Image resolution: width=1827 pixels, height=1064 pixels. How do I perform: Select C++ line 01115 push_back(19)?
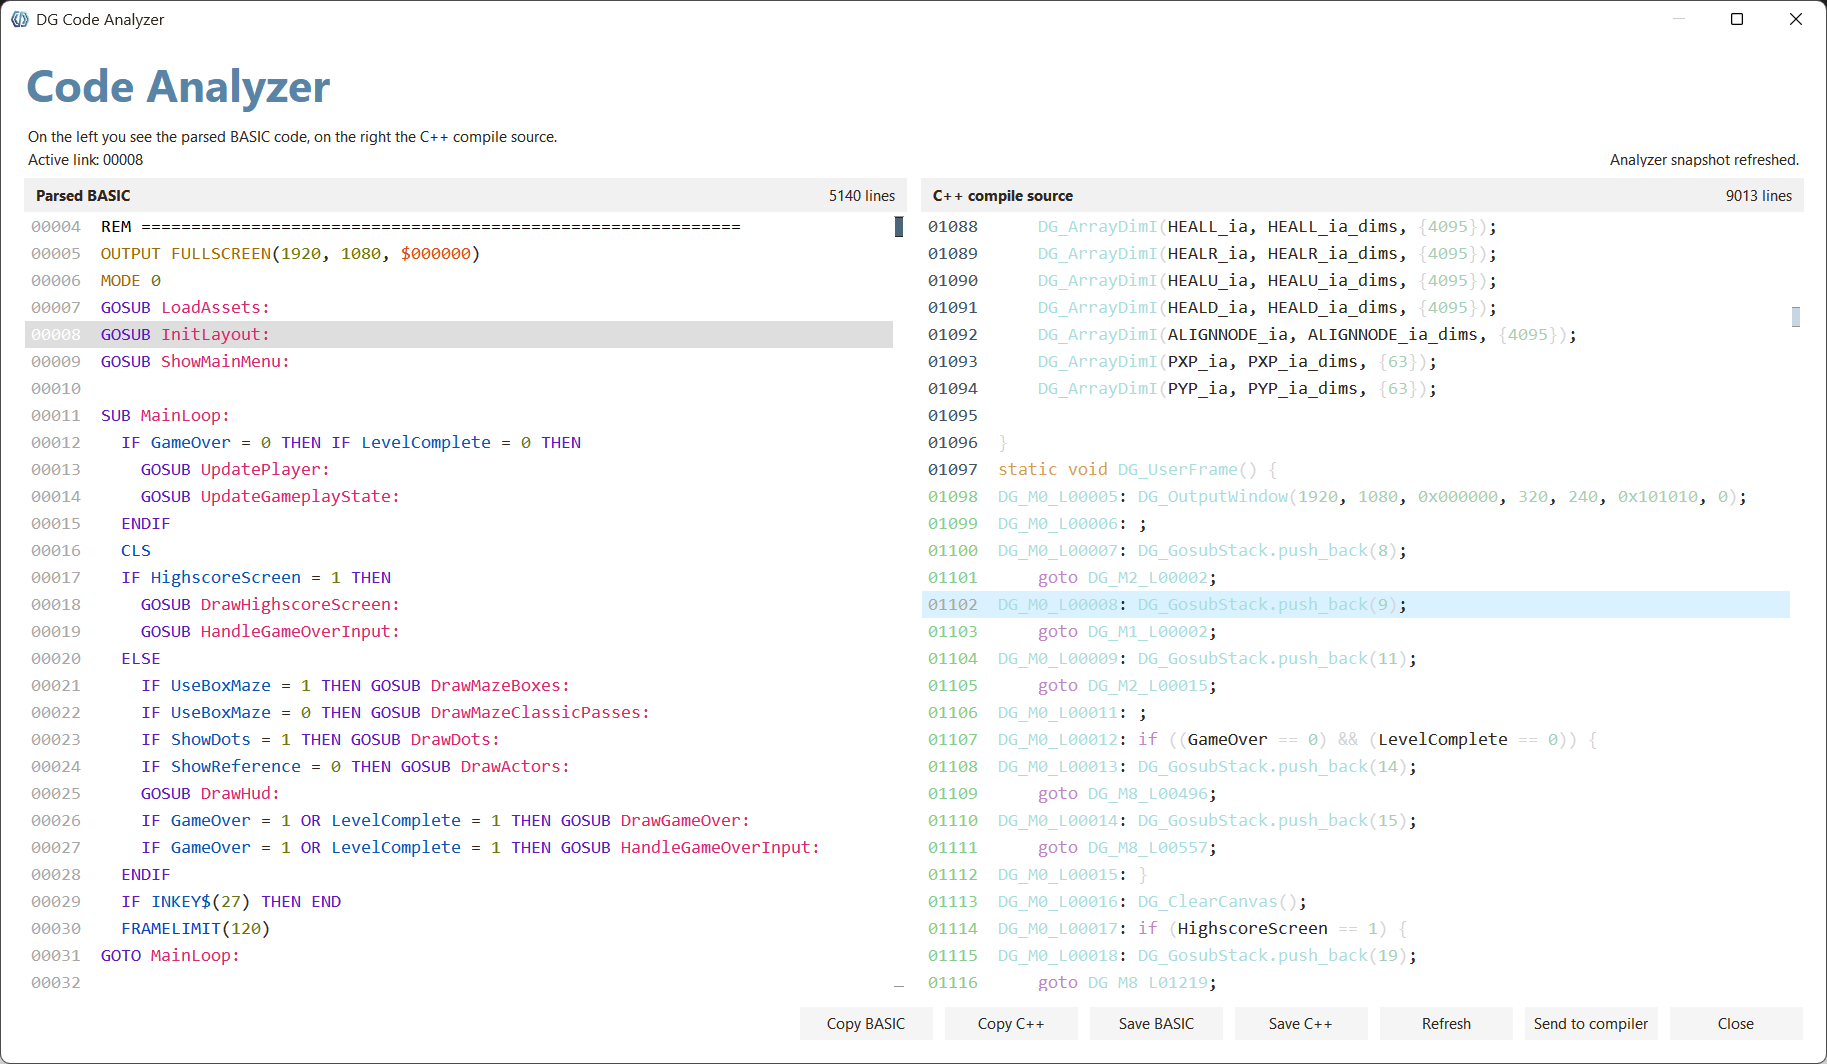(1356, 955)
